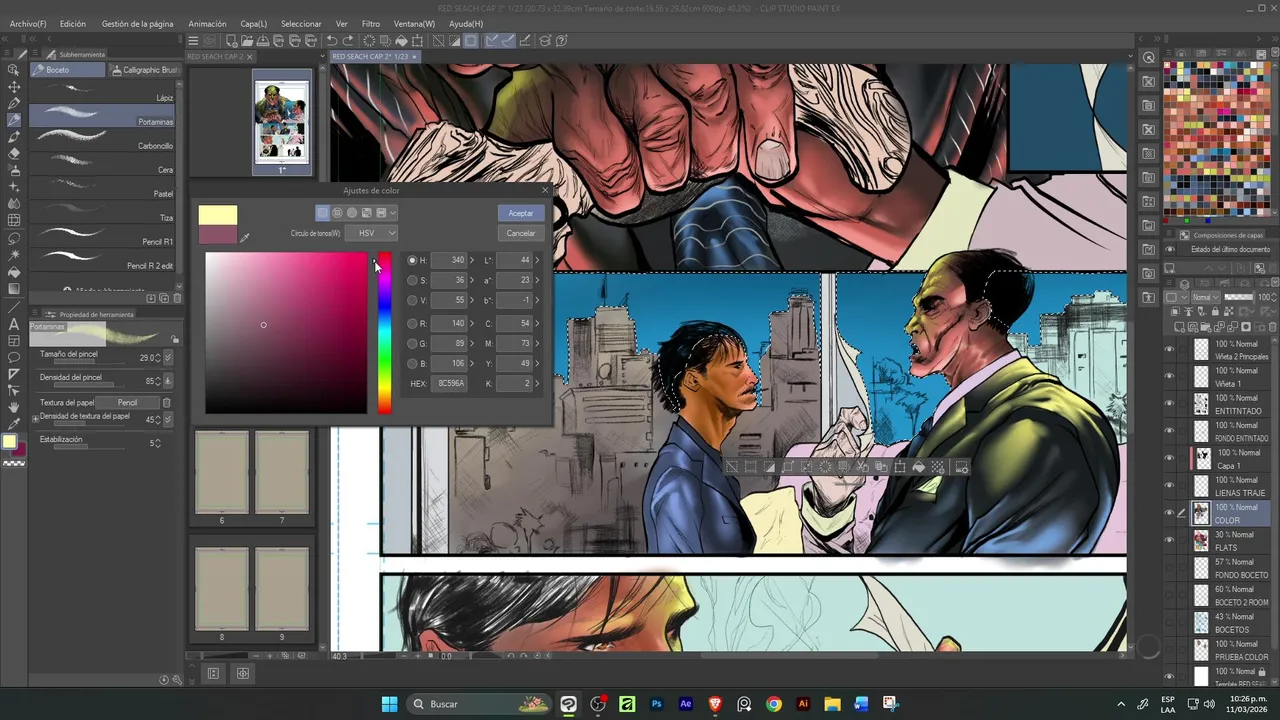Hide the FLATS layer
The height and width of the screenshot is (720, 1280).
coord(1169,540)
